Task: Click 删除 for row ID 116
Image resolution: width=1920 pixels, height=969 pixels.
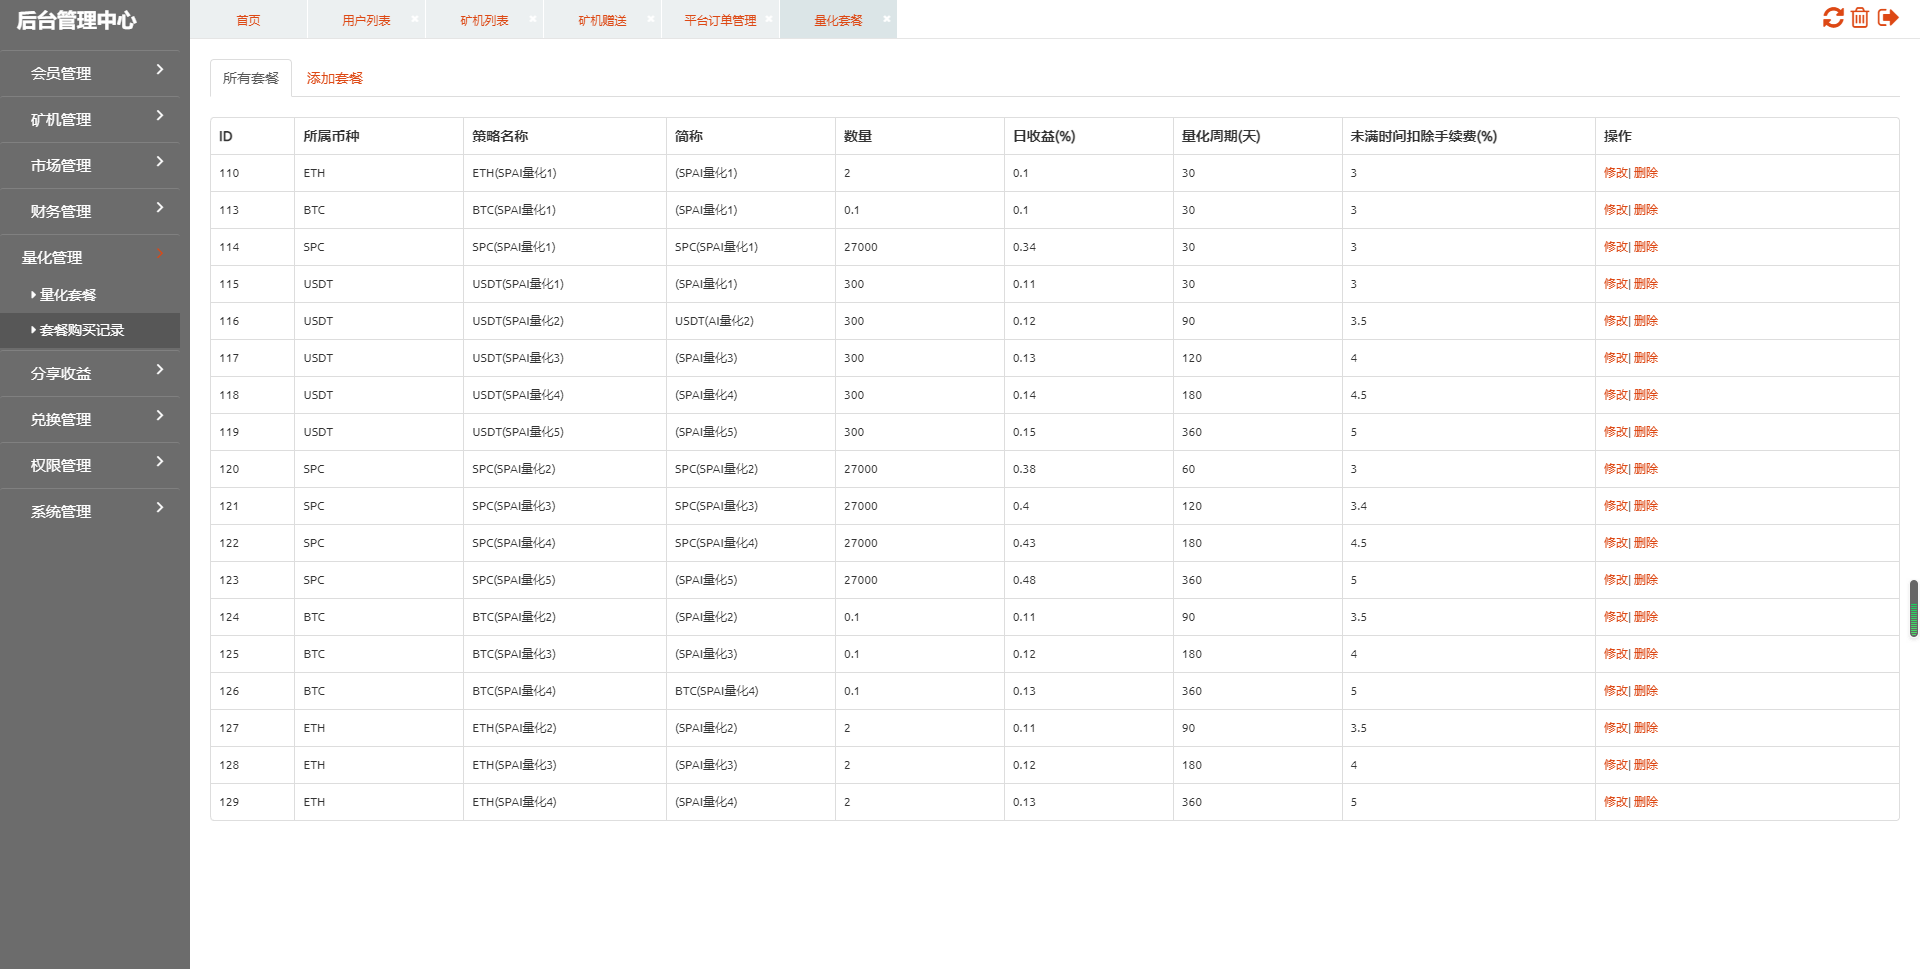Action: 1646,321
